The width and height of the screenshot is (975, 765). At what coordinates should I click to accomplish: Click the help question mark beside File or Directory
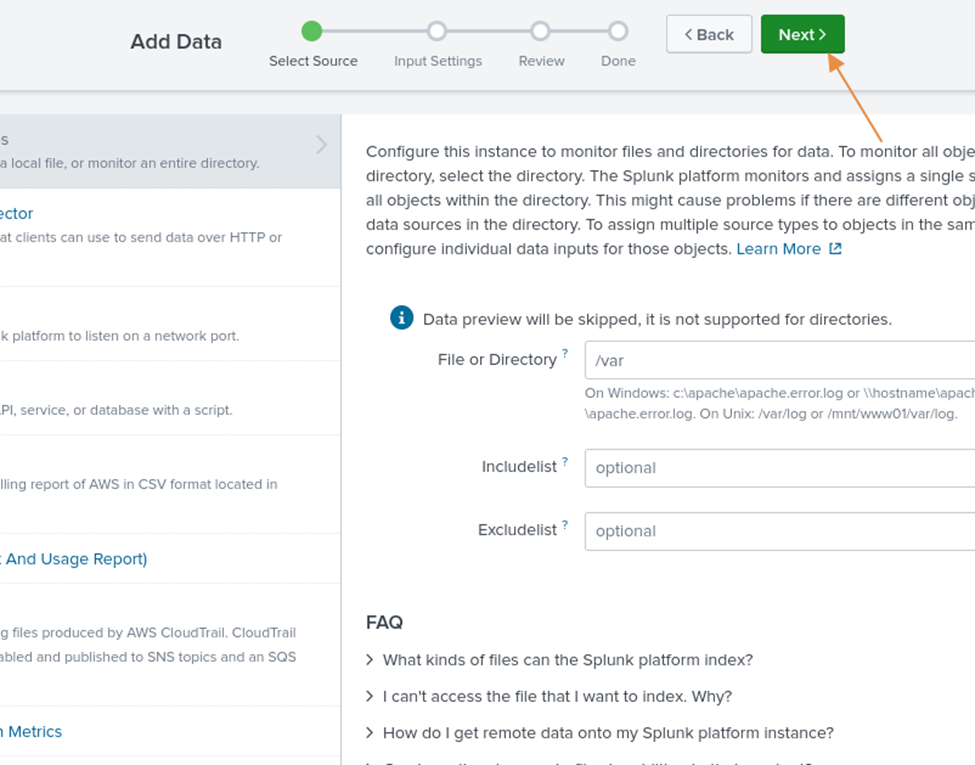click(x=564, y=352)
